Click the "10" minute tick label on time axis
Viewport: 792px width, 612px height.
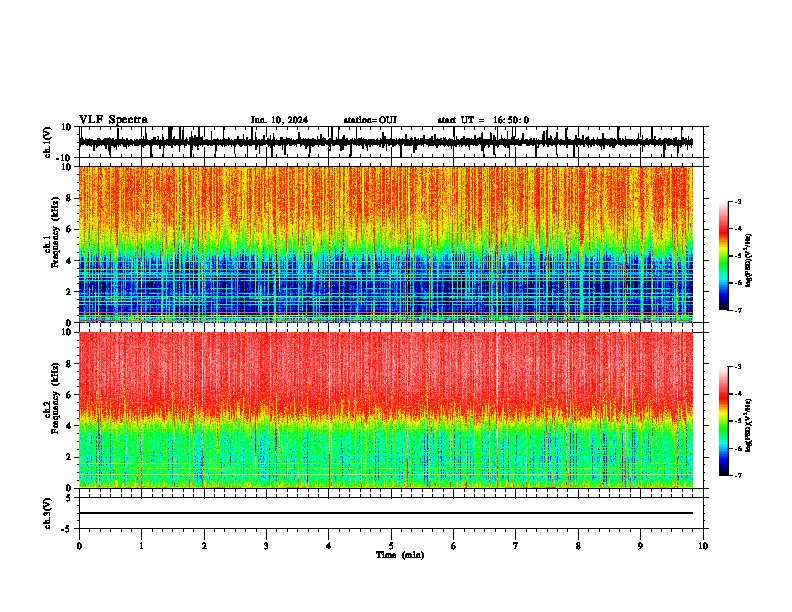coord(703,546)
